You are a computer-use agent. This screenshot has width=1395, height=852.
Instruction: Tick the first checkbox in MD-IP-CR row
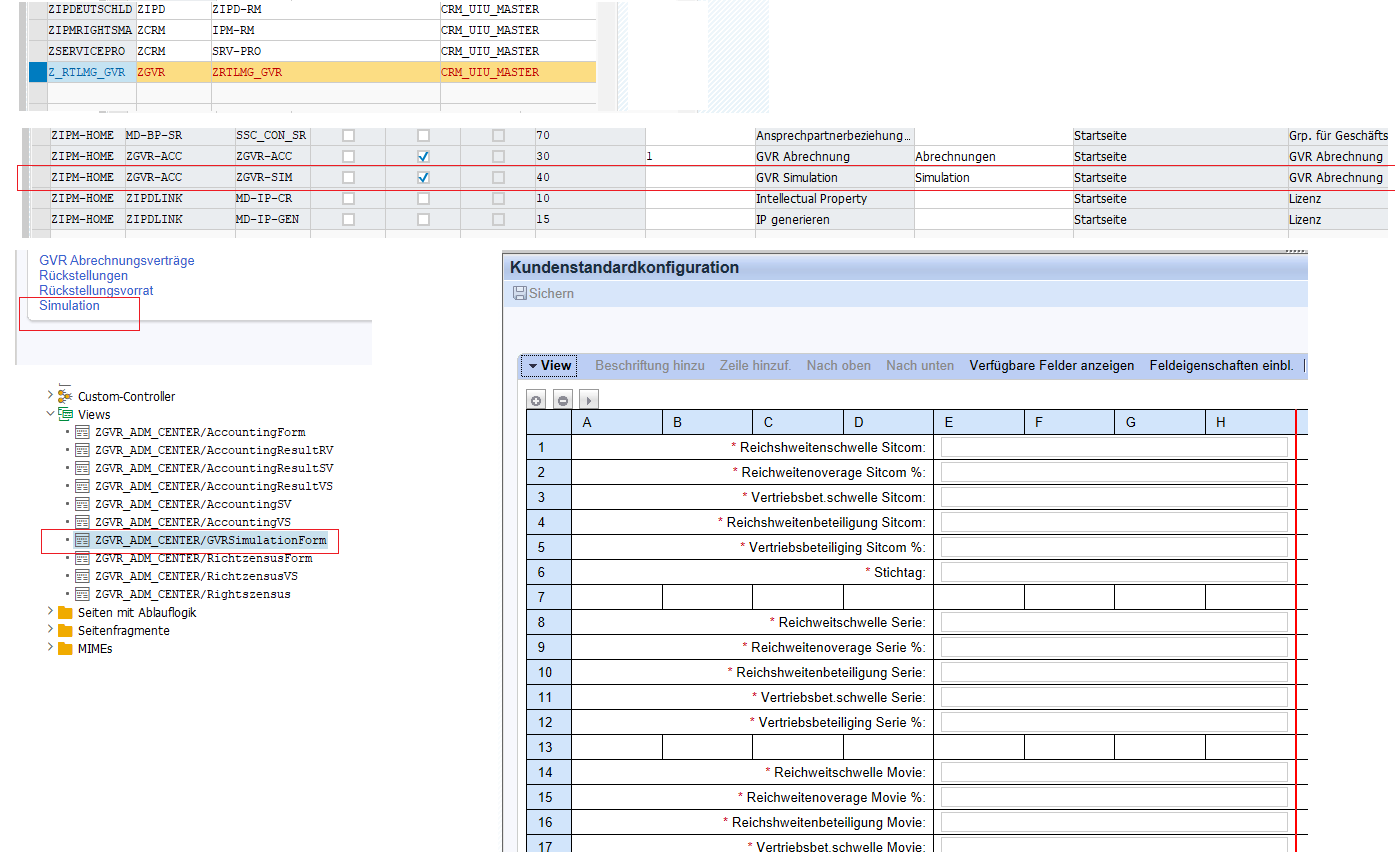[x=348, y=199]
